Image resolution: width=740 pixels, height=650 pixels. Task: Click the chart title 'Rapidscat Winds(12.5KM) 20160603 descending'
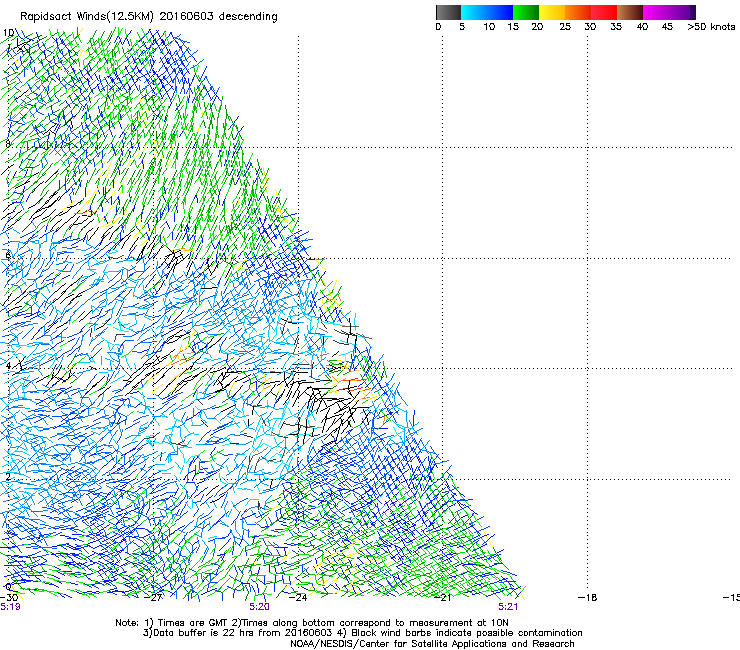click(x=149, y=16)
